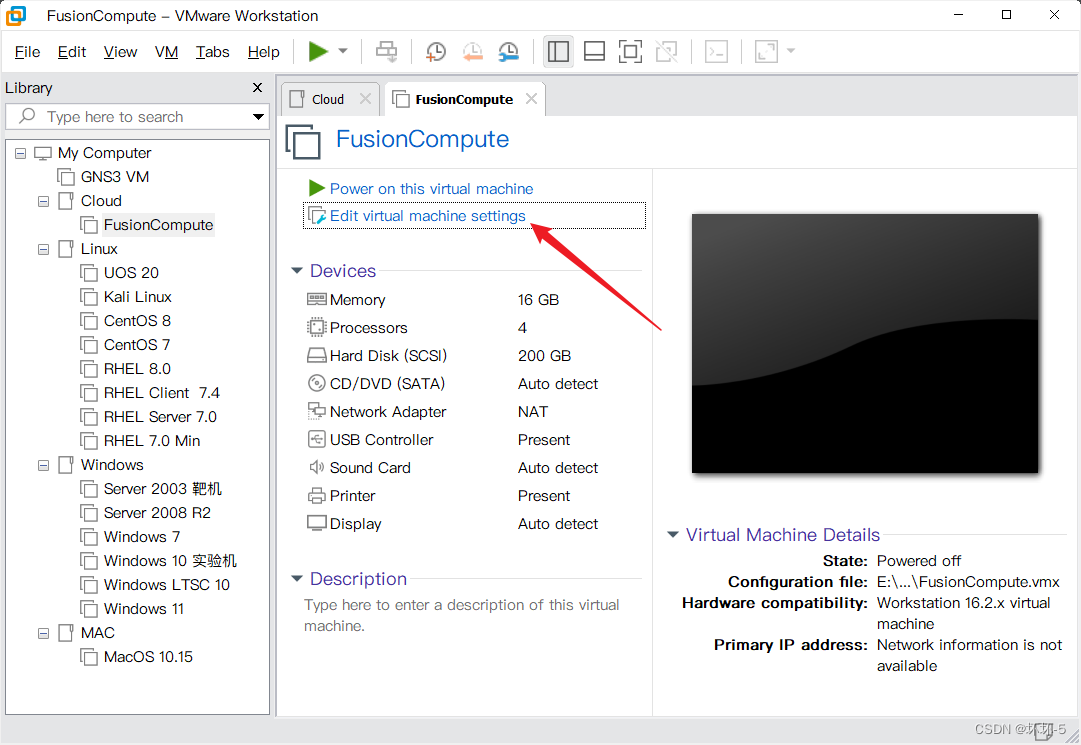Click the CD/DVD (SATA) device icon
This screenshot has width=1081, height=745.
point(316,383)
